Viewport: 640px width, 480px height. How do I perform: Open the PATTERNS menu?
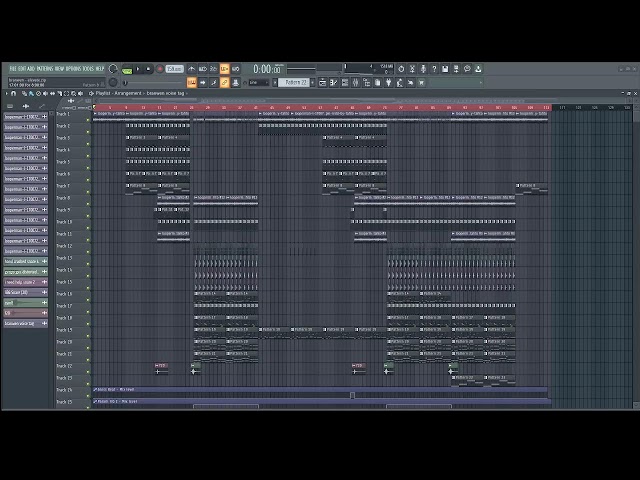point(45,69)
